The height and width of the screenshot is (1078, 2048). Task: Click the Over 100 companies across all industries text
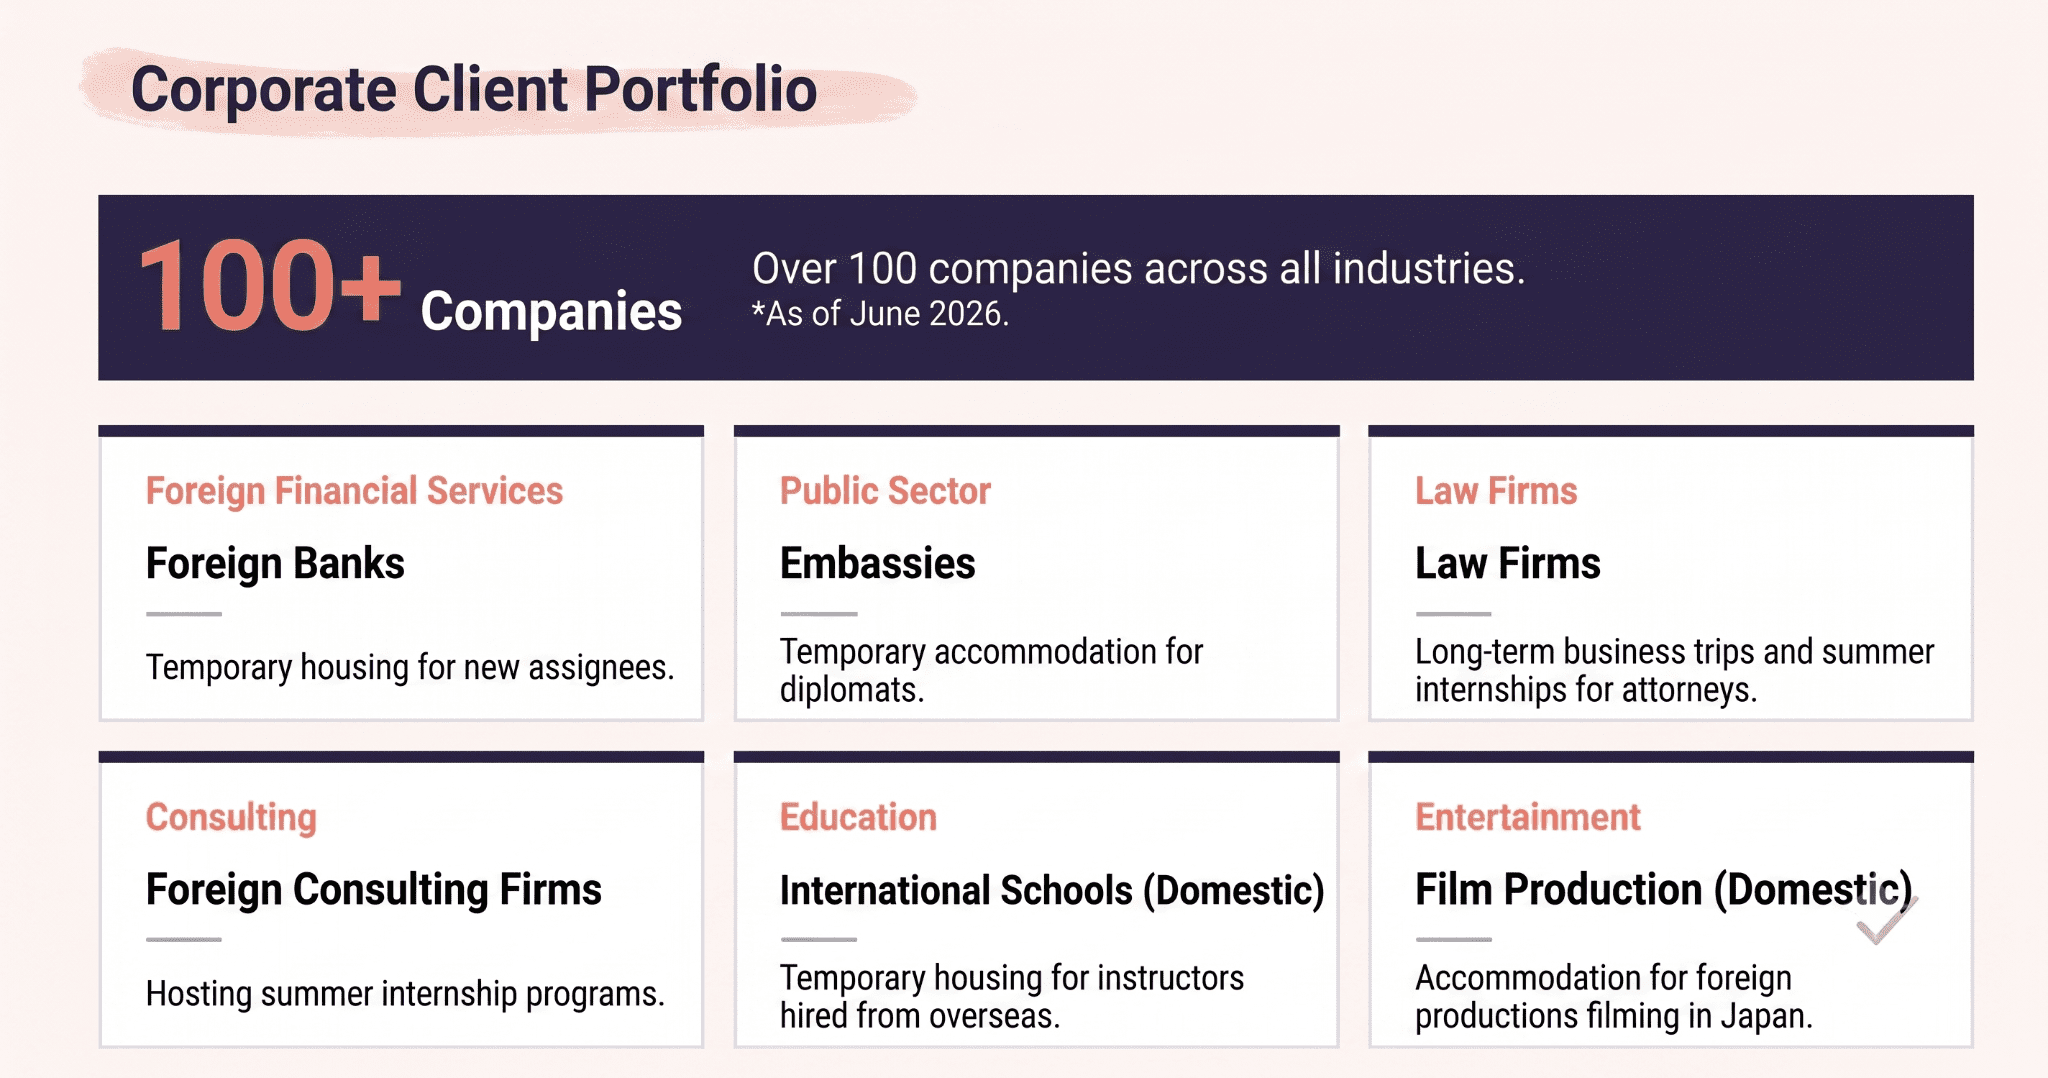point(1138,268)
